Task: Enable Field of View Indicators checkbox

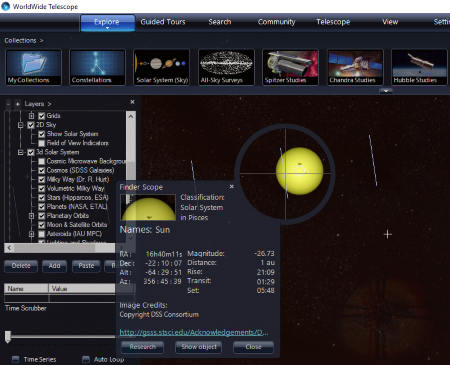Action: click(42, 143)
